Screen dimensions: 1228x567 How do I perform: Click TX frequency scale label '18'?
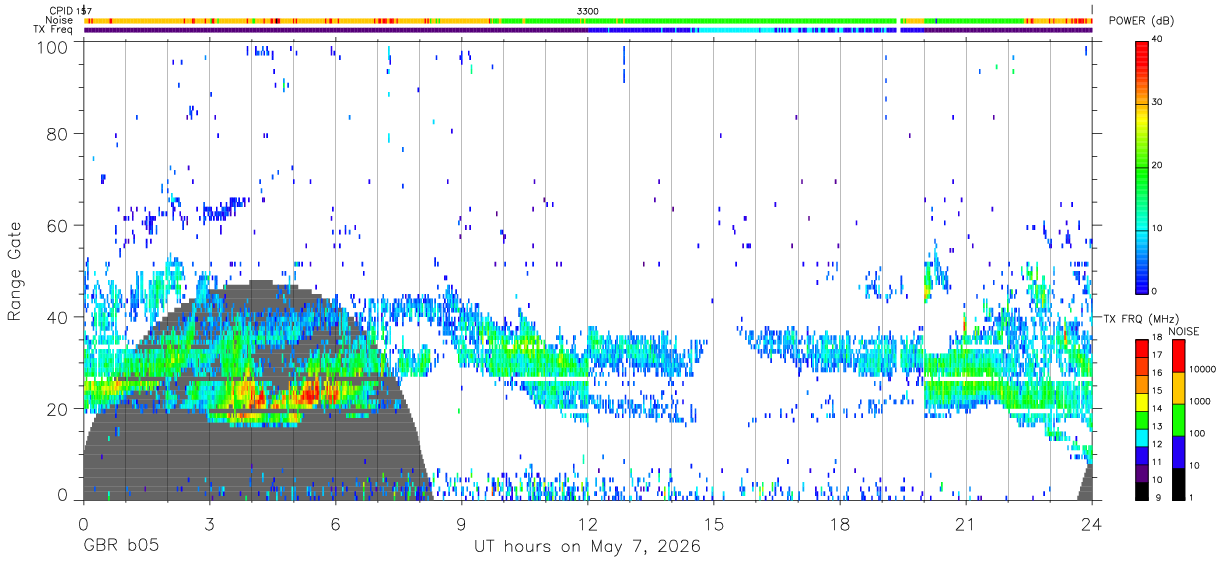[x=1157, y=338]
